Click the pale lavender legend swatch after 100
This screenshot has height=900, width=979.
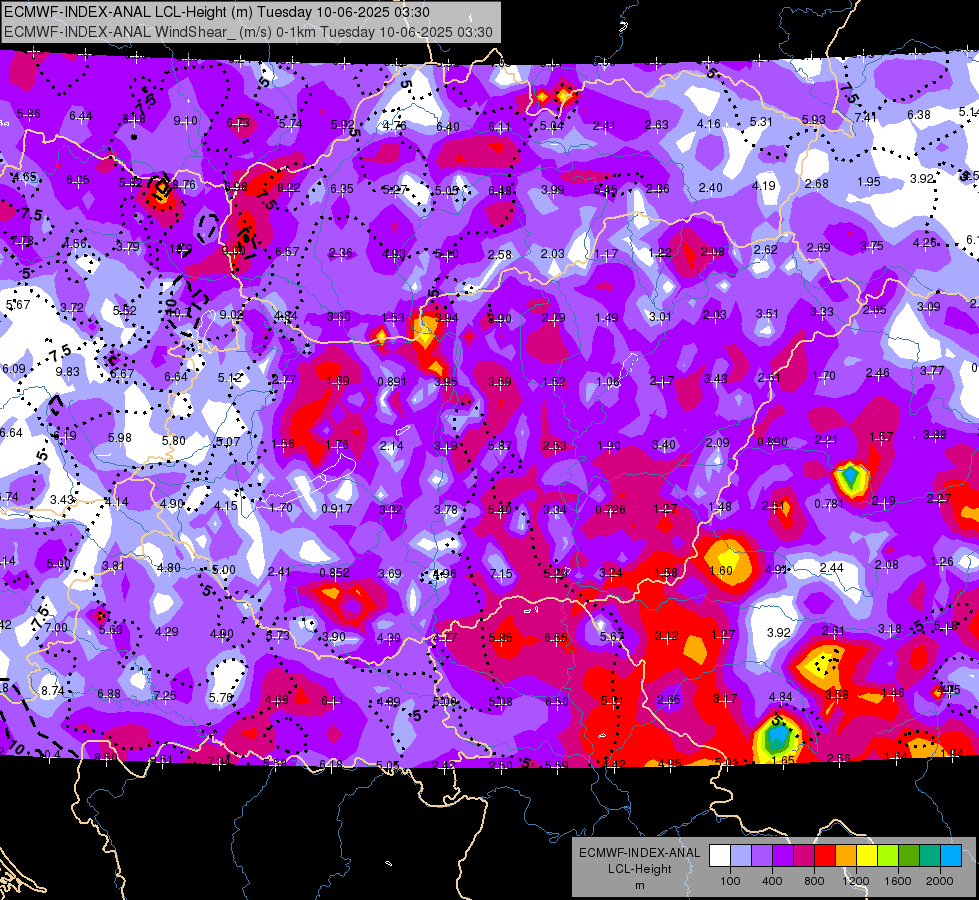tap(740, 856)
